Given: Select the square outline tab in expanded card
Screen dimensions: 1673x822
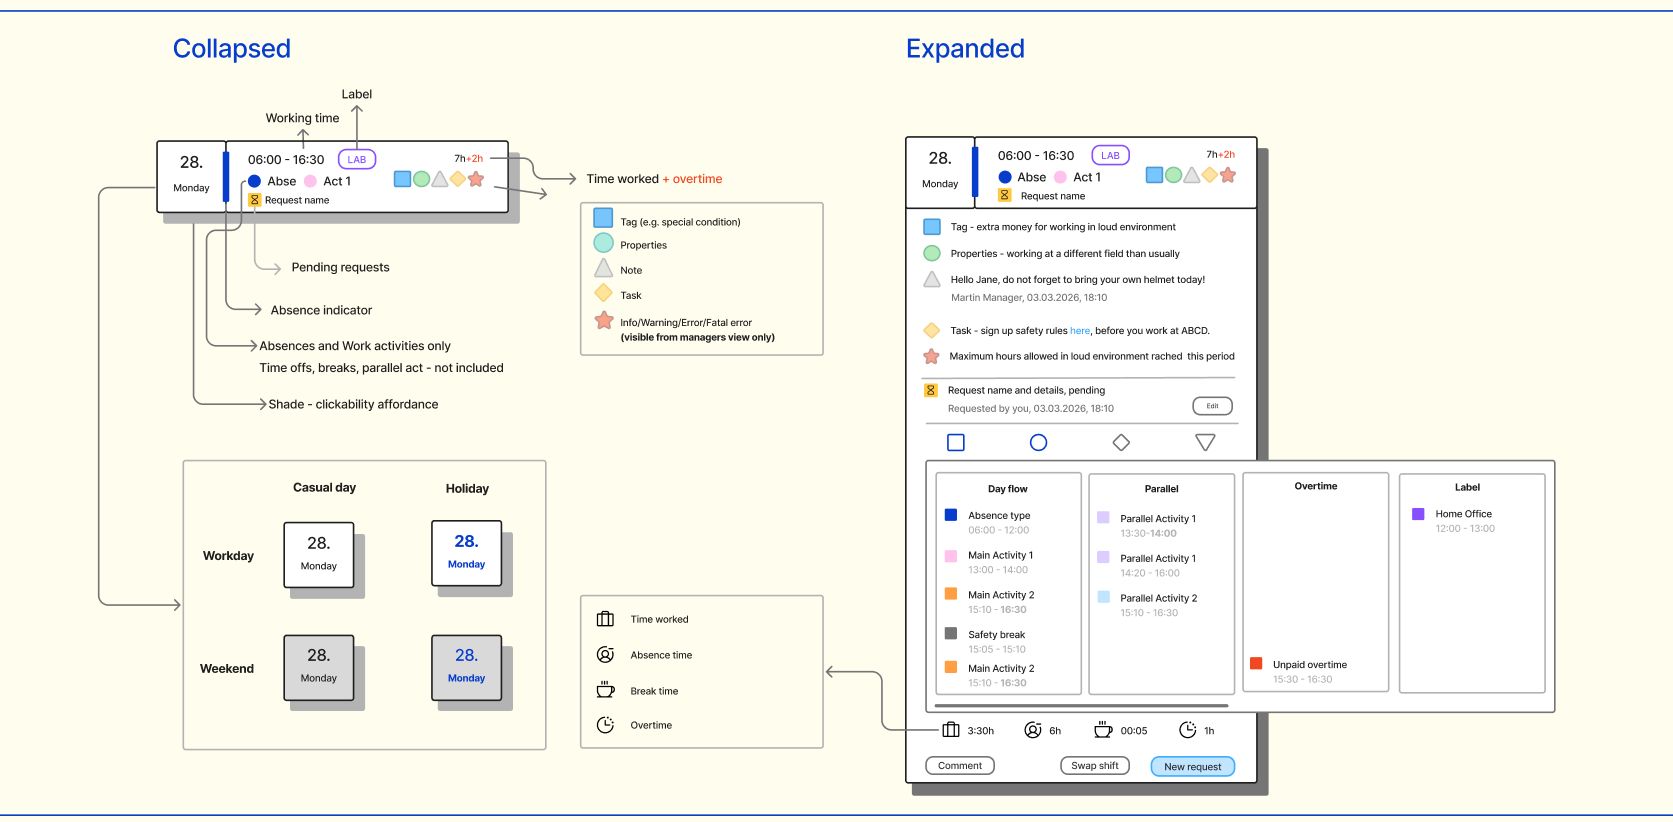Looking at the screenshot, I should tap(956, 442).
